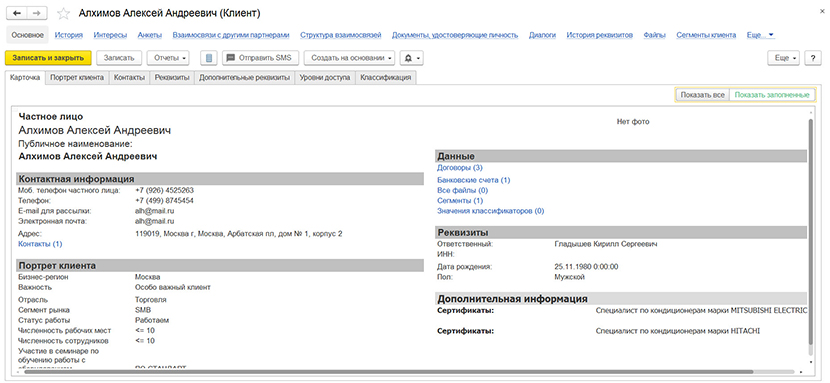Switch to the Портрет клиента tab

coord(77,78)
